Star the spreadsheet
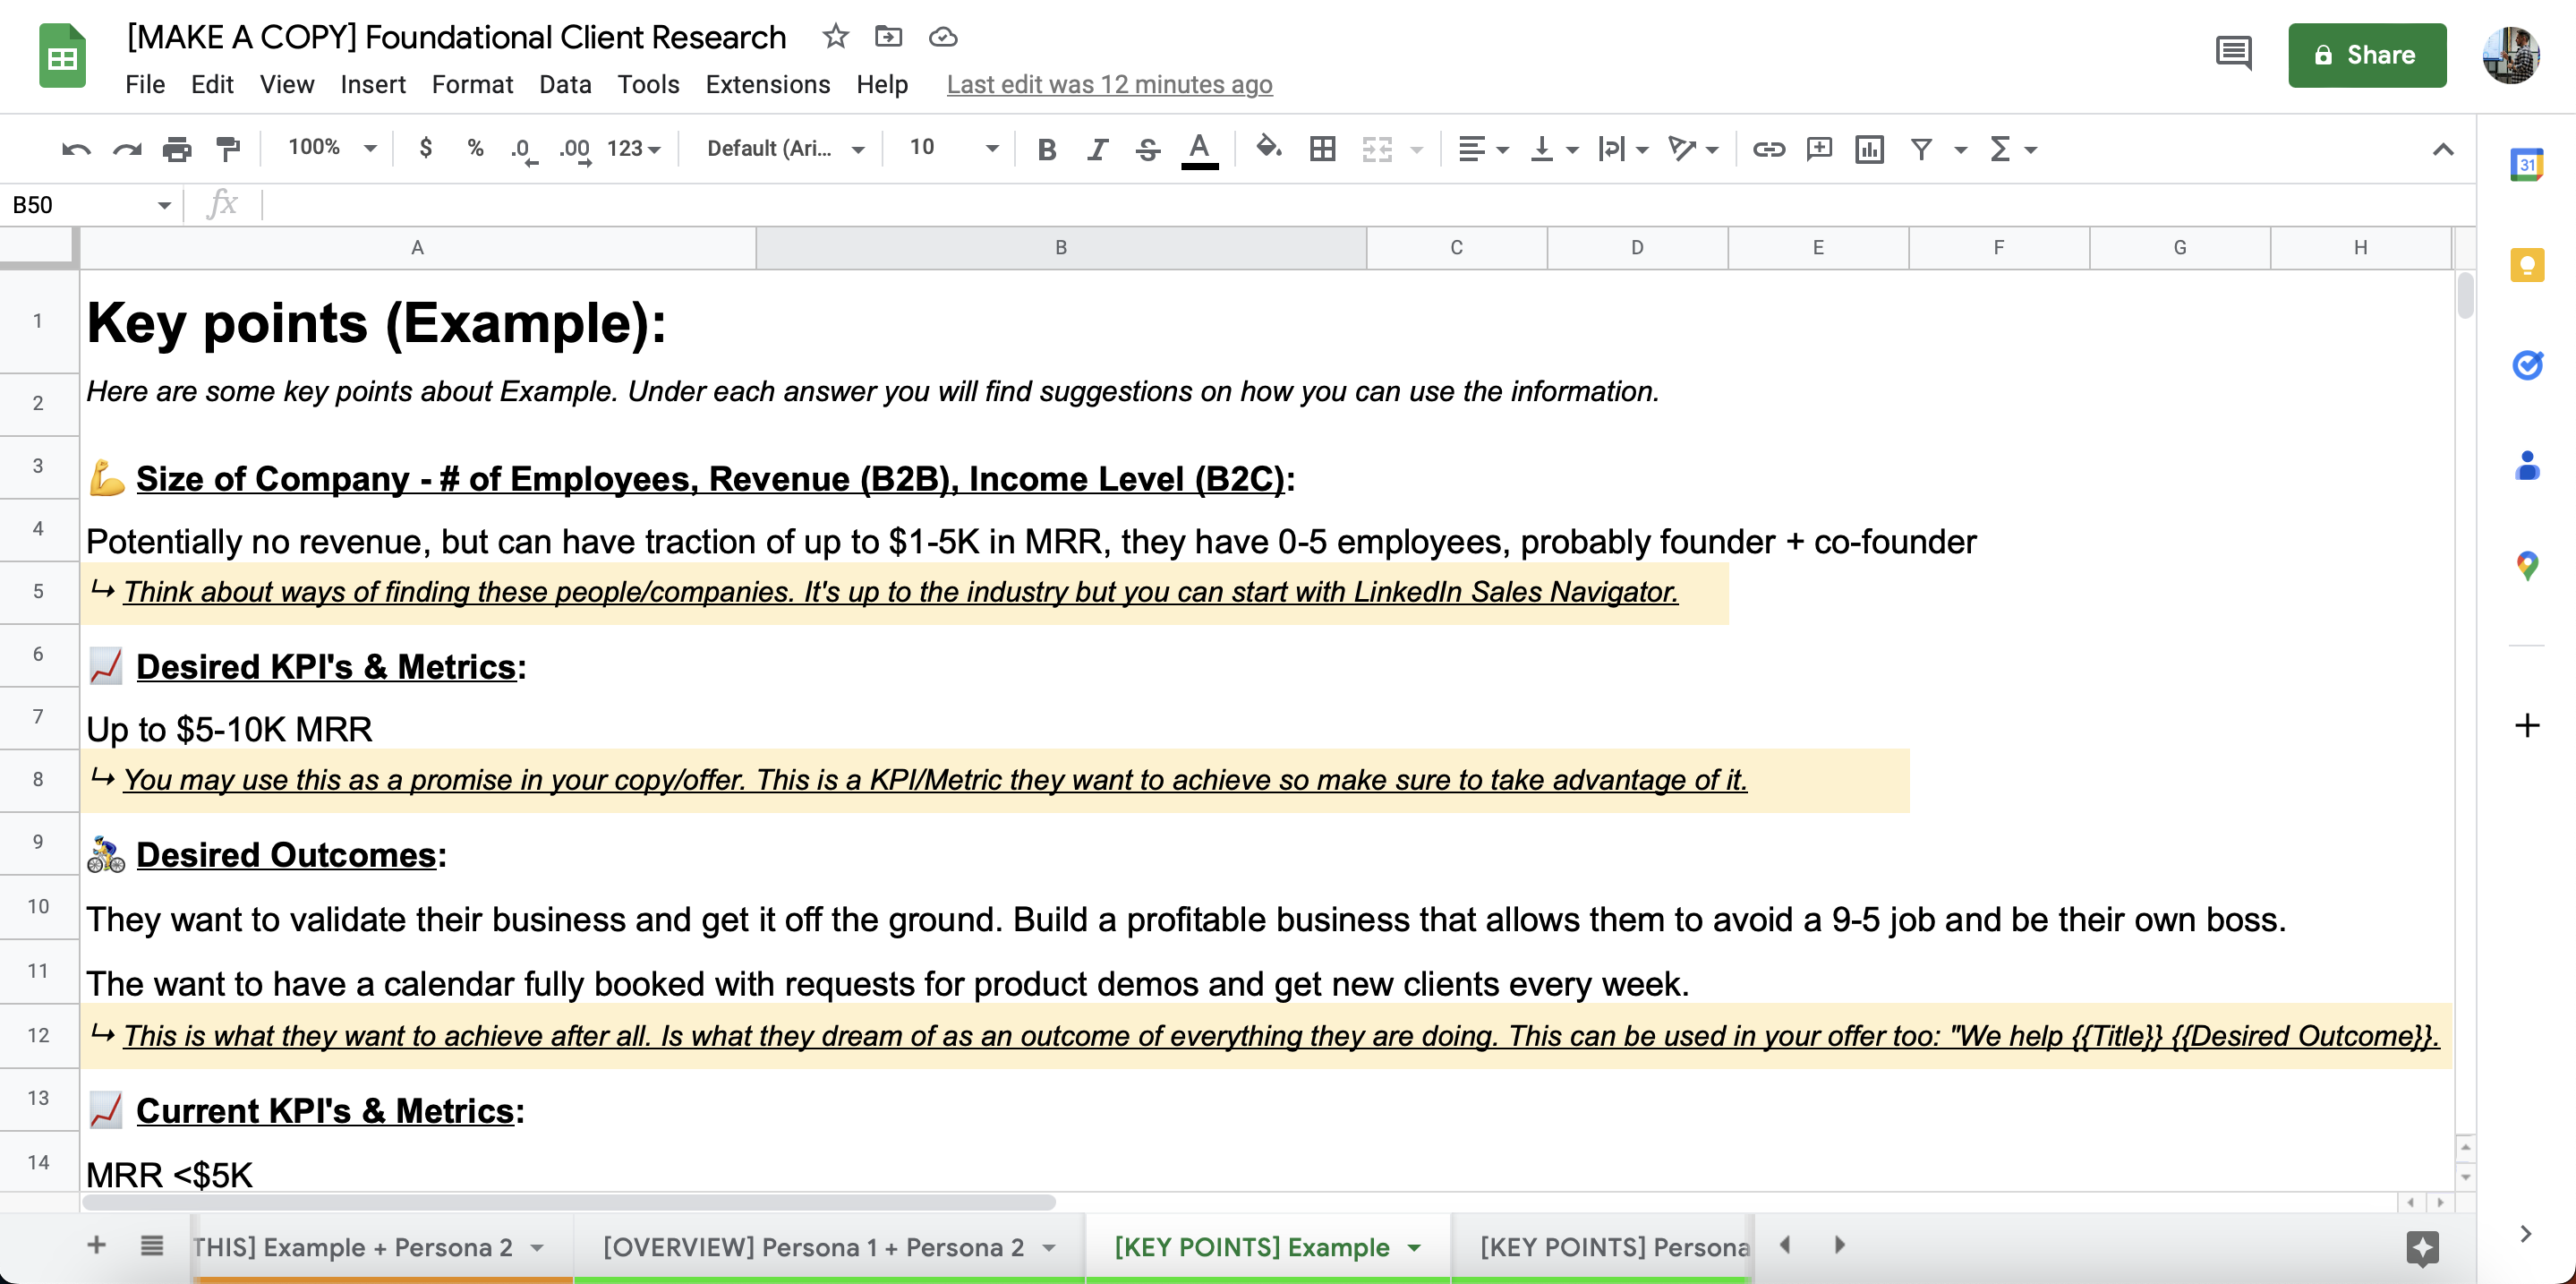Screen dimensions: 2576x1284 pyautogui.click(x=835, y=37)
